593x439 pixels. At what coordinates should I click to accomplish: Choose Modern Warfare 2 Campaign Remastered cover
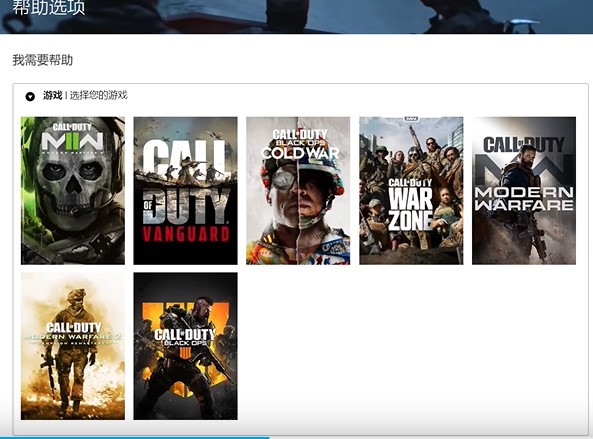click(73, 346)
